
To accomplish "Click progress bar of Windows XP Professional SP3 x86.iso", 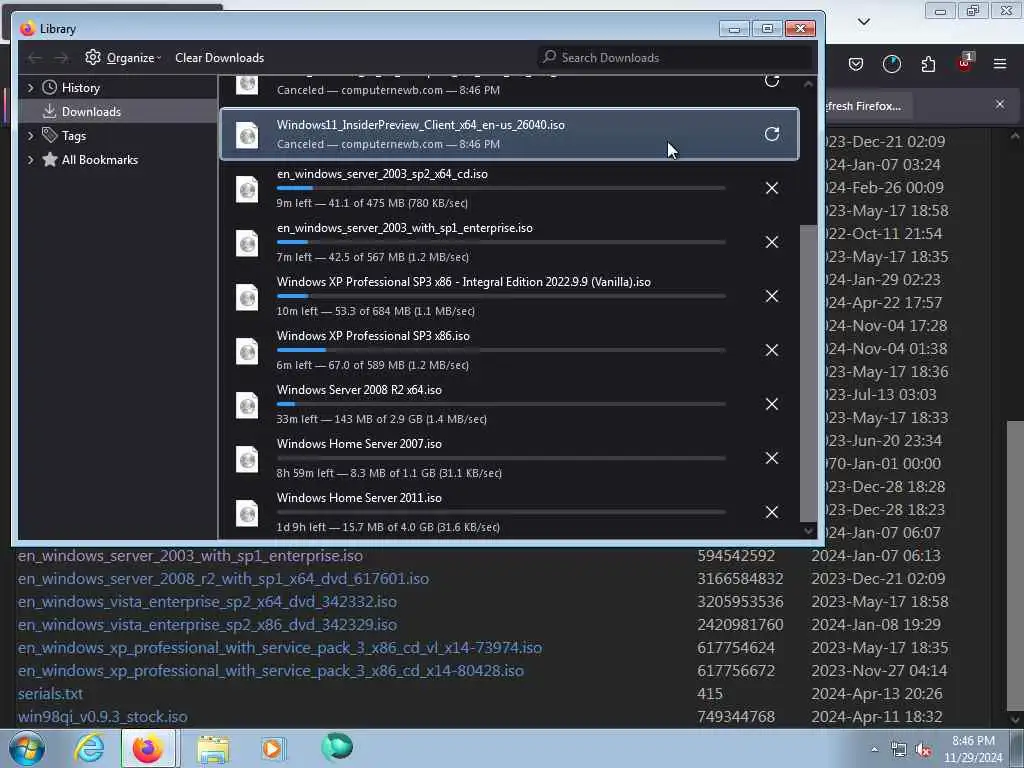I will point(501,350).
